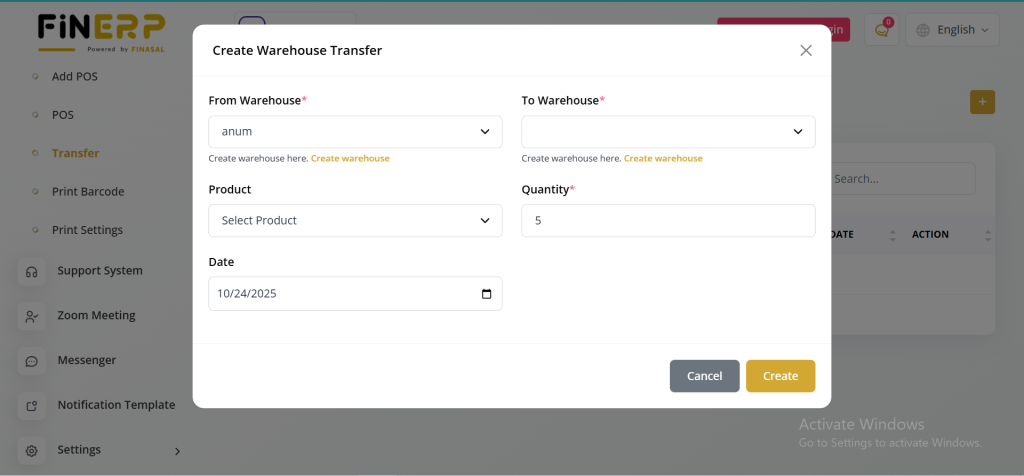Close the Create Warehouse Transfer dialog
1024x476 pixels.
pos(805,50)
